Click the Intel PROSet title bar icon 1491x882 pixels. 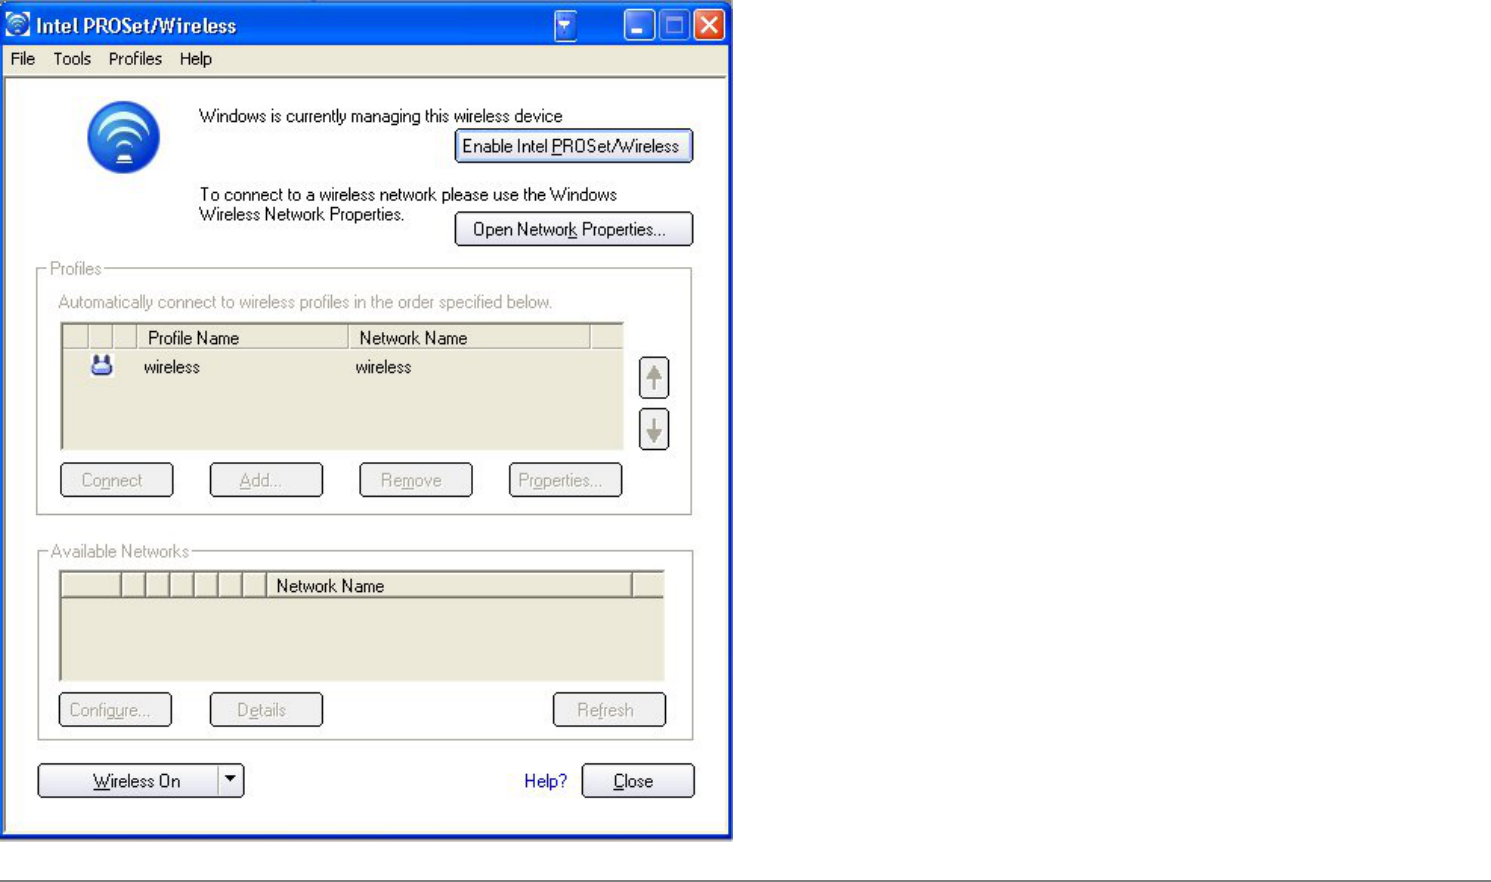[x=17, y=24]
